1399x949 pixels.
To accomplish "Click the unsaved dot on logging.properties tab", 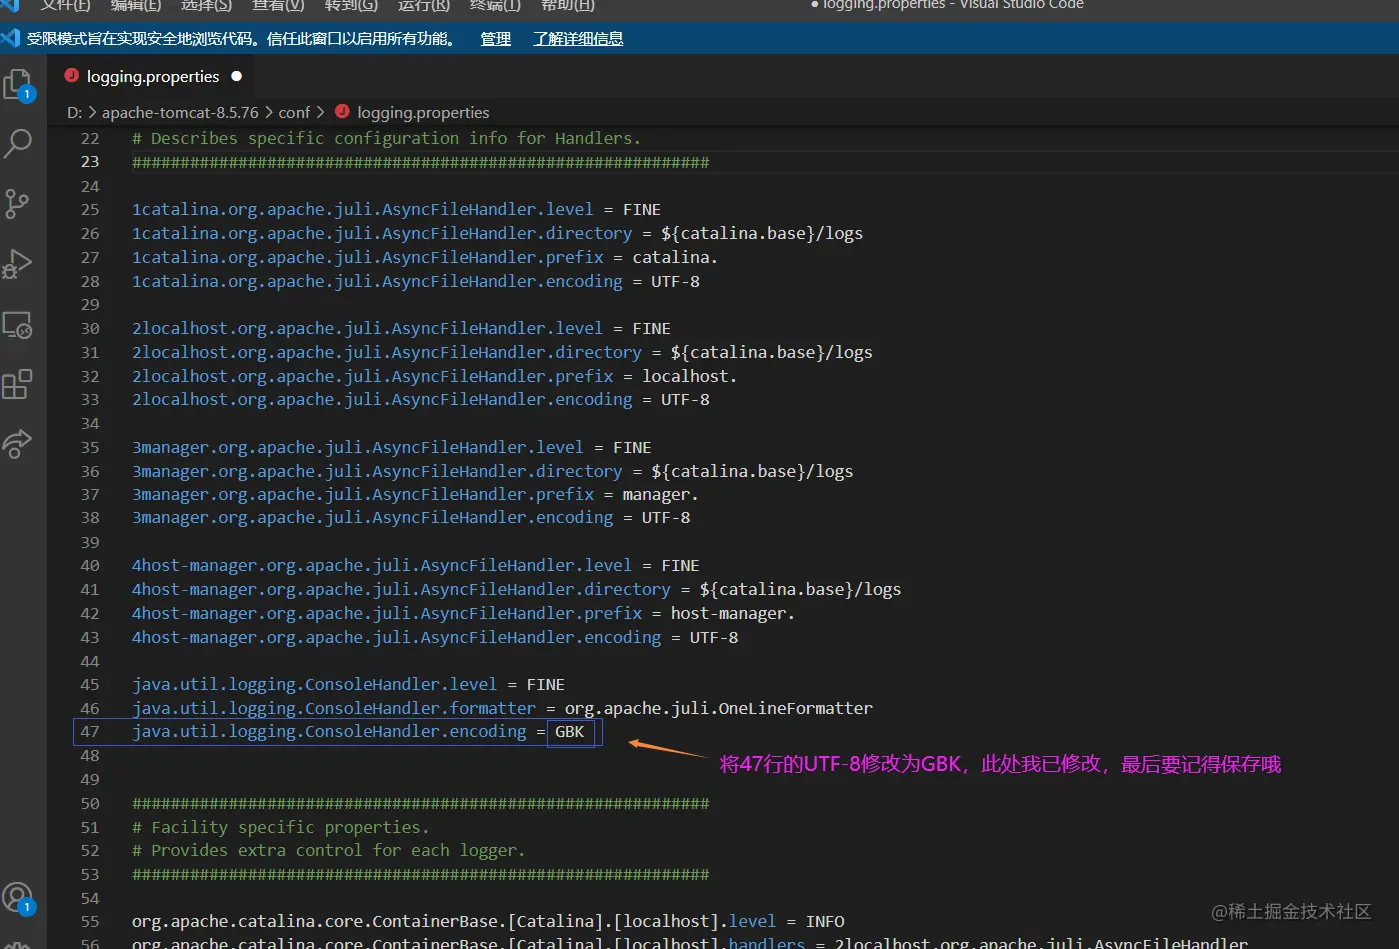I will 237,76.
